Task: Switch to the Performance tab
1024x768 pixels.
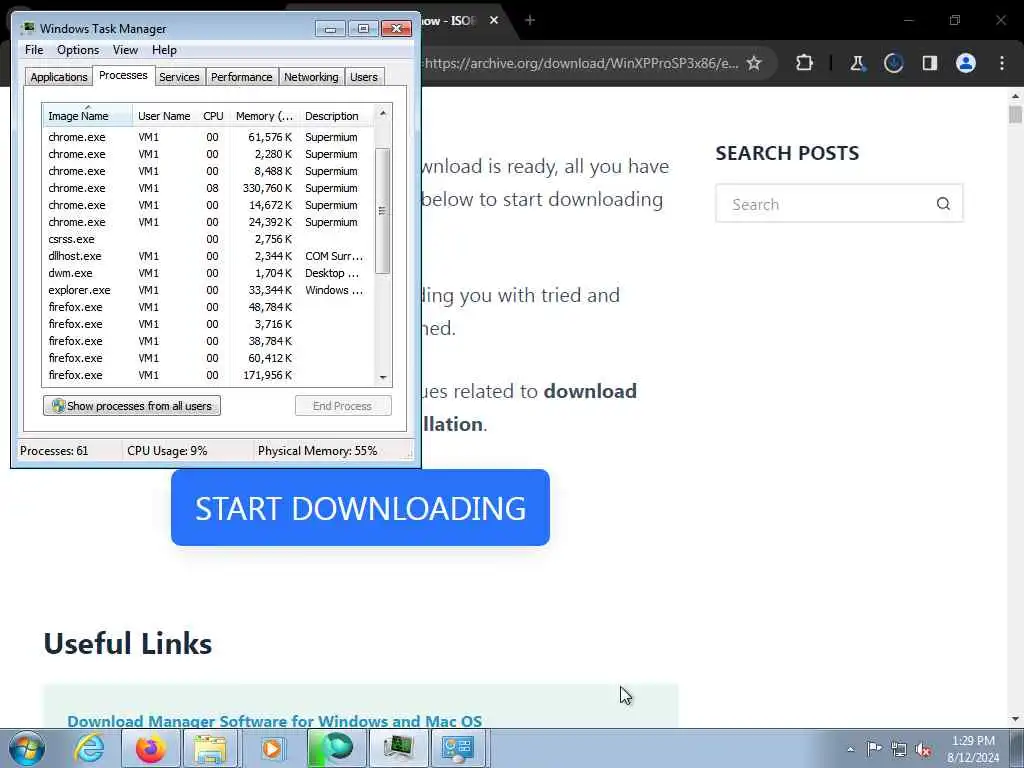Action: pyautogui.click(x=242, y=77)
